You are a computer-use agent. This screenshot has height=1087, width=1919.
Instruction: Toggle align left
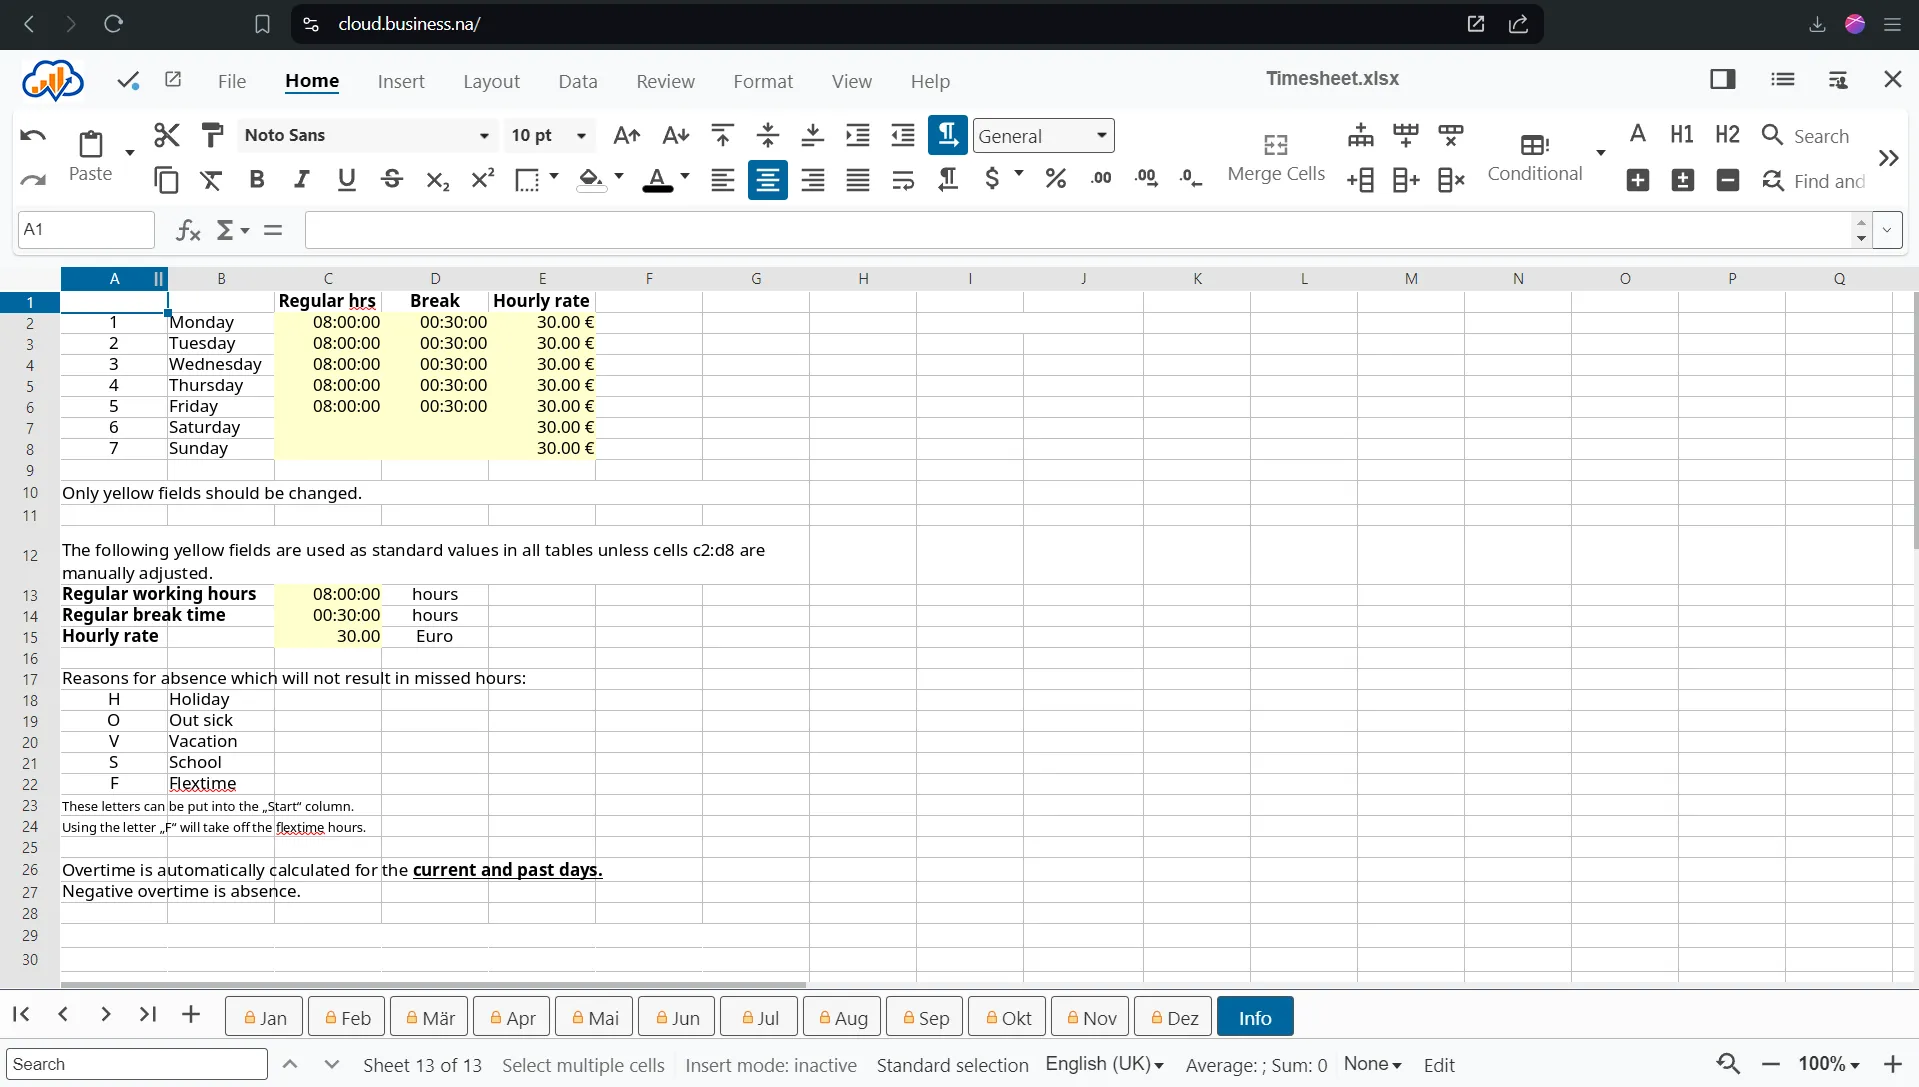point(722,180)
